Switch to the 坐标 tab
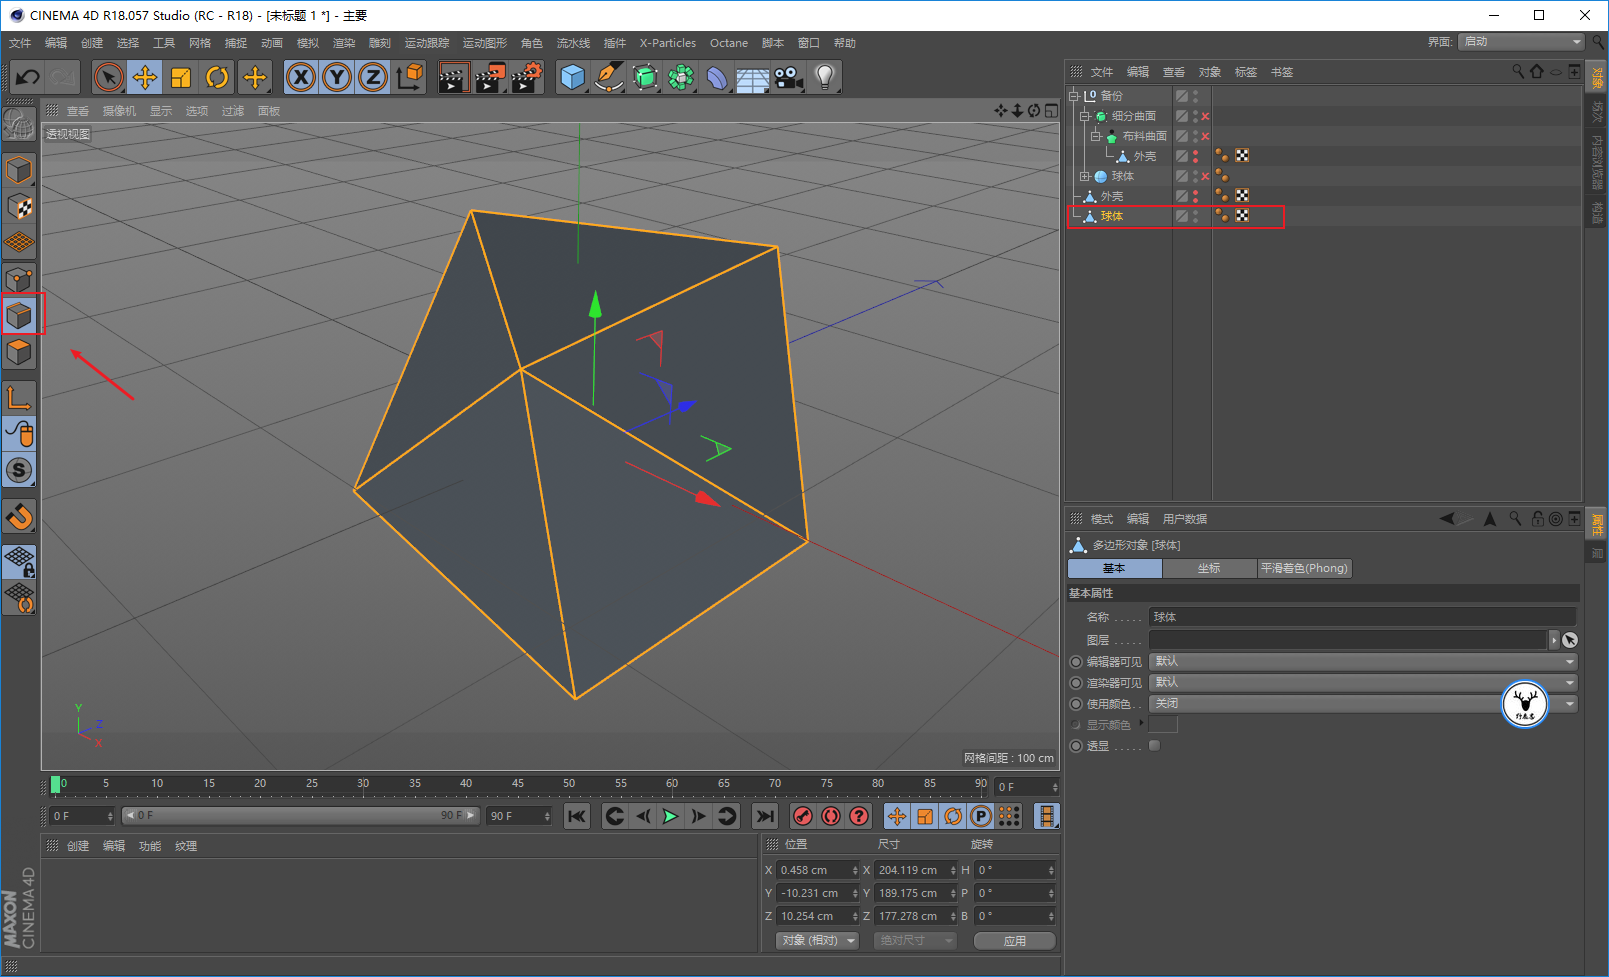 pos(1209,568)
